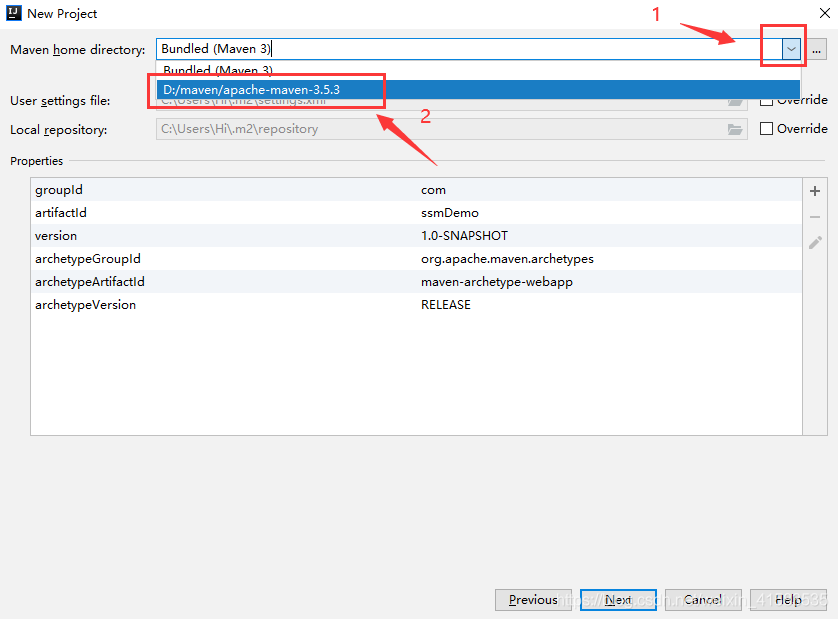Select the archetypeVersion property name
The image size is (838, 619).
tap(86, 305)
